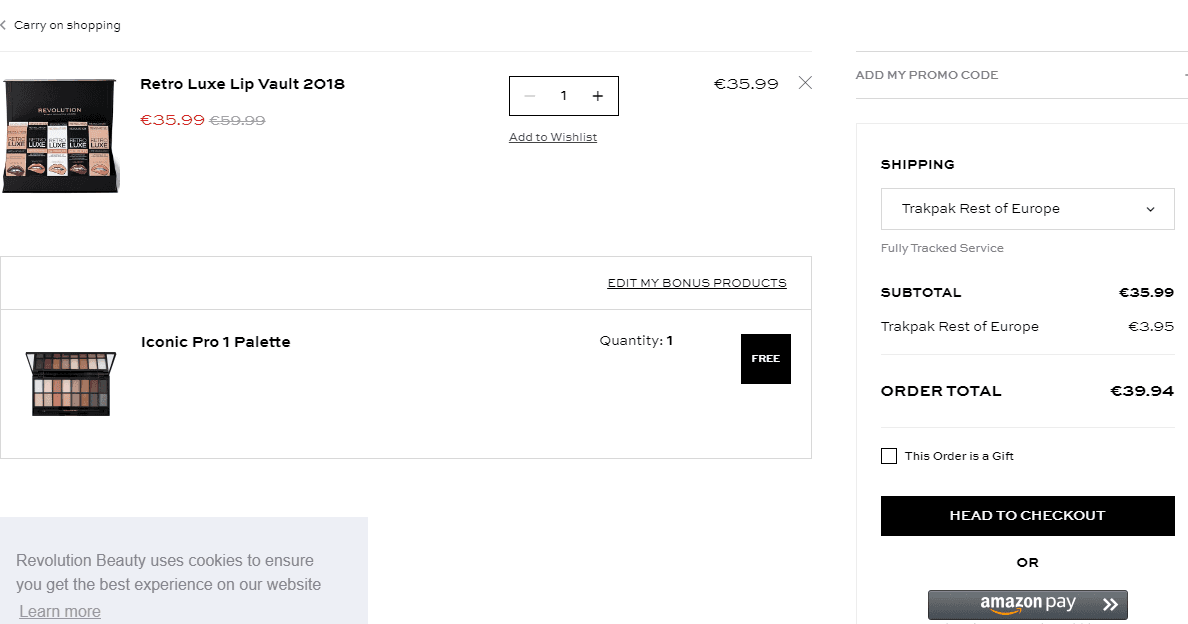The image size is (1188, 624).
Task: Click the Add to Wishlist link
Action: click(553, 137)
